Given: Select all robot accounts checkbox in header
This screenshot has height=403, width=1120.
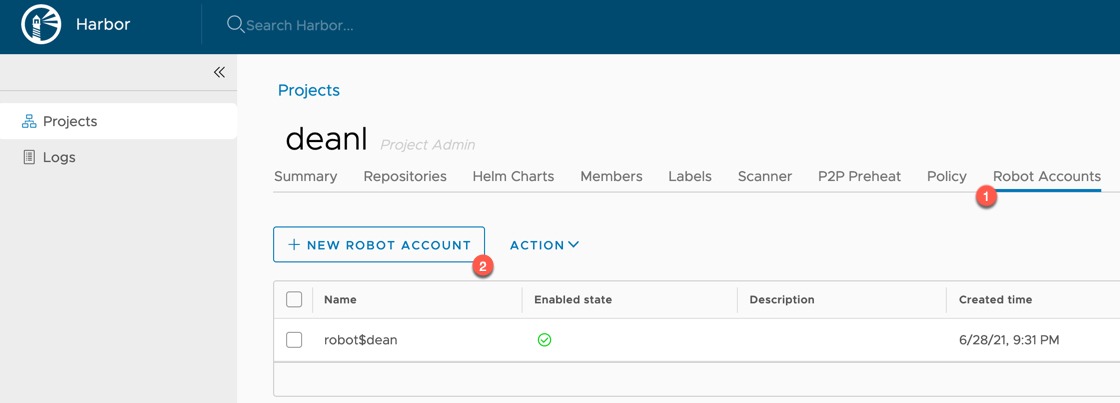Looking at the screenshot, I should click(x=294, y=299).
